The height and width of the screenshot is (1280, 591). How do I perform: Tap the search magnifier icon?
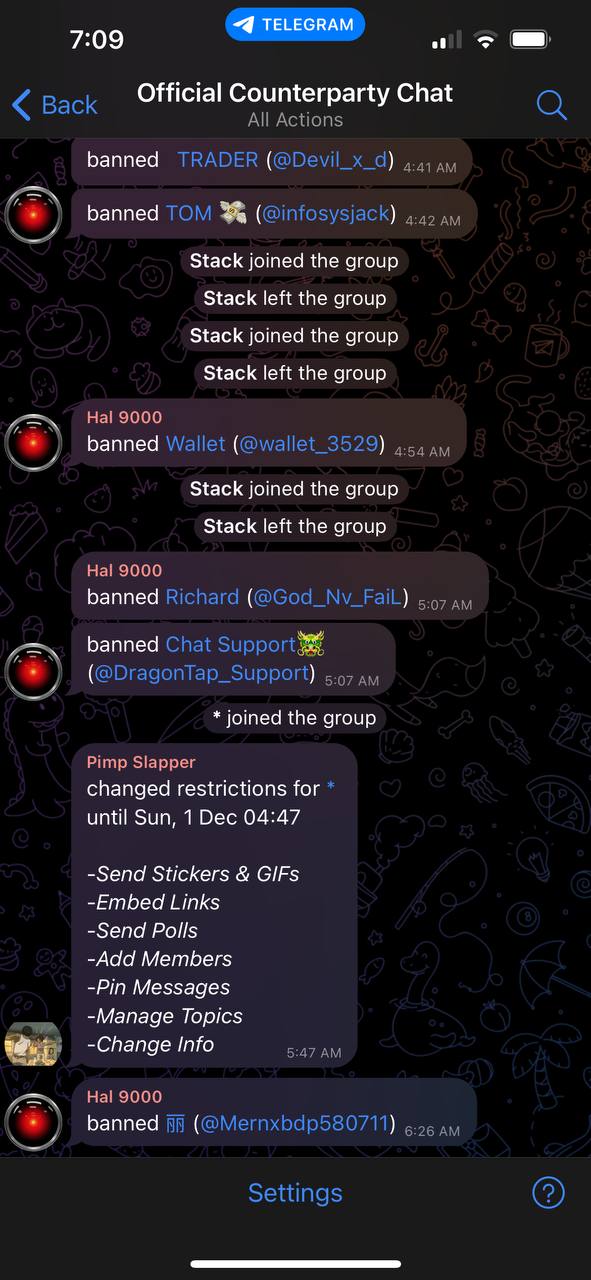(x=551, y=104)
